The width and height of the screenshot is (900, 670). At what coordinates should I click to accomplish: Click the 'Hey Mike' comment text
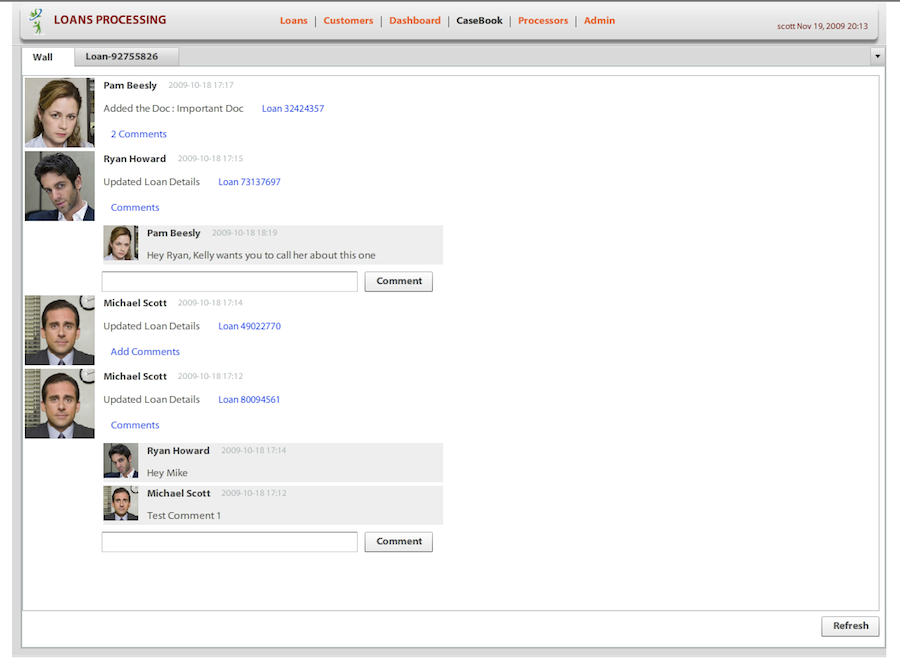point(167,473)
